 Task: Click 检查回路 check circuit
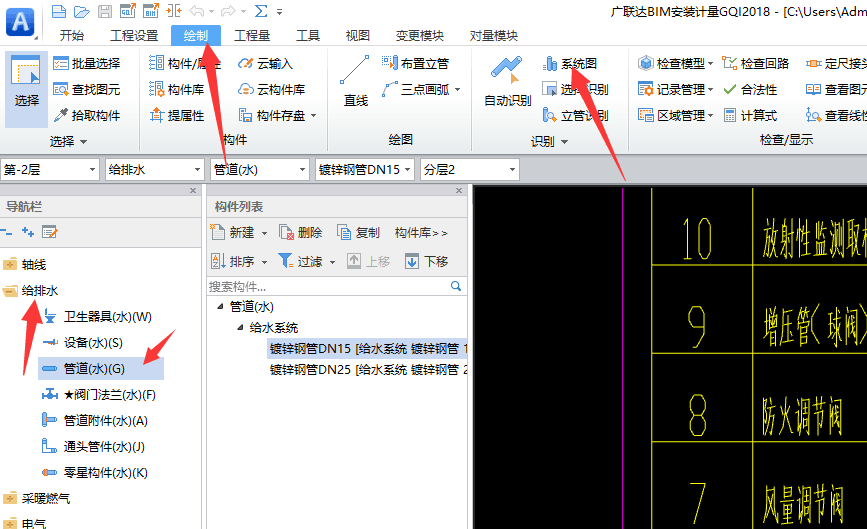756,64
